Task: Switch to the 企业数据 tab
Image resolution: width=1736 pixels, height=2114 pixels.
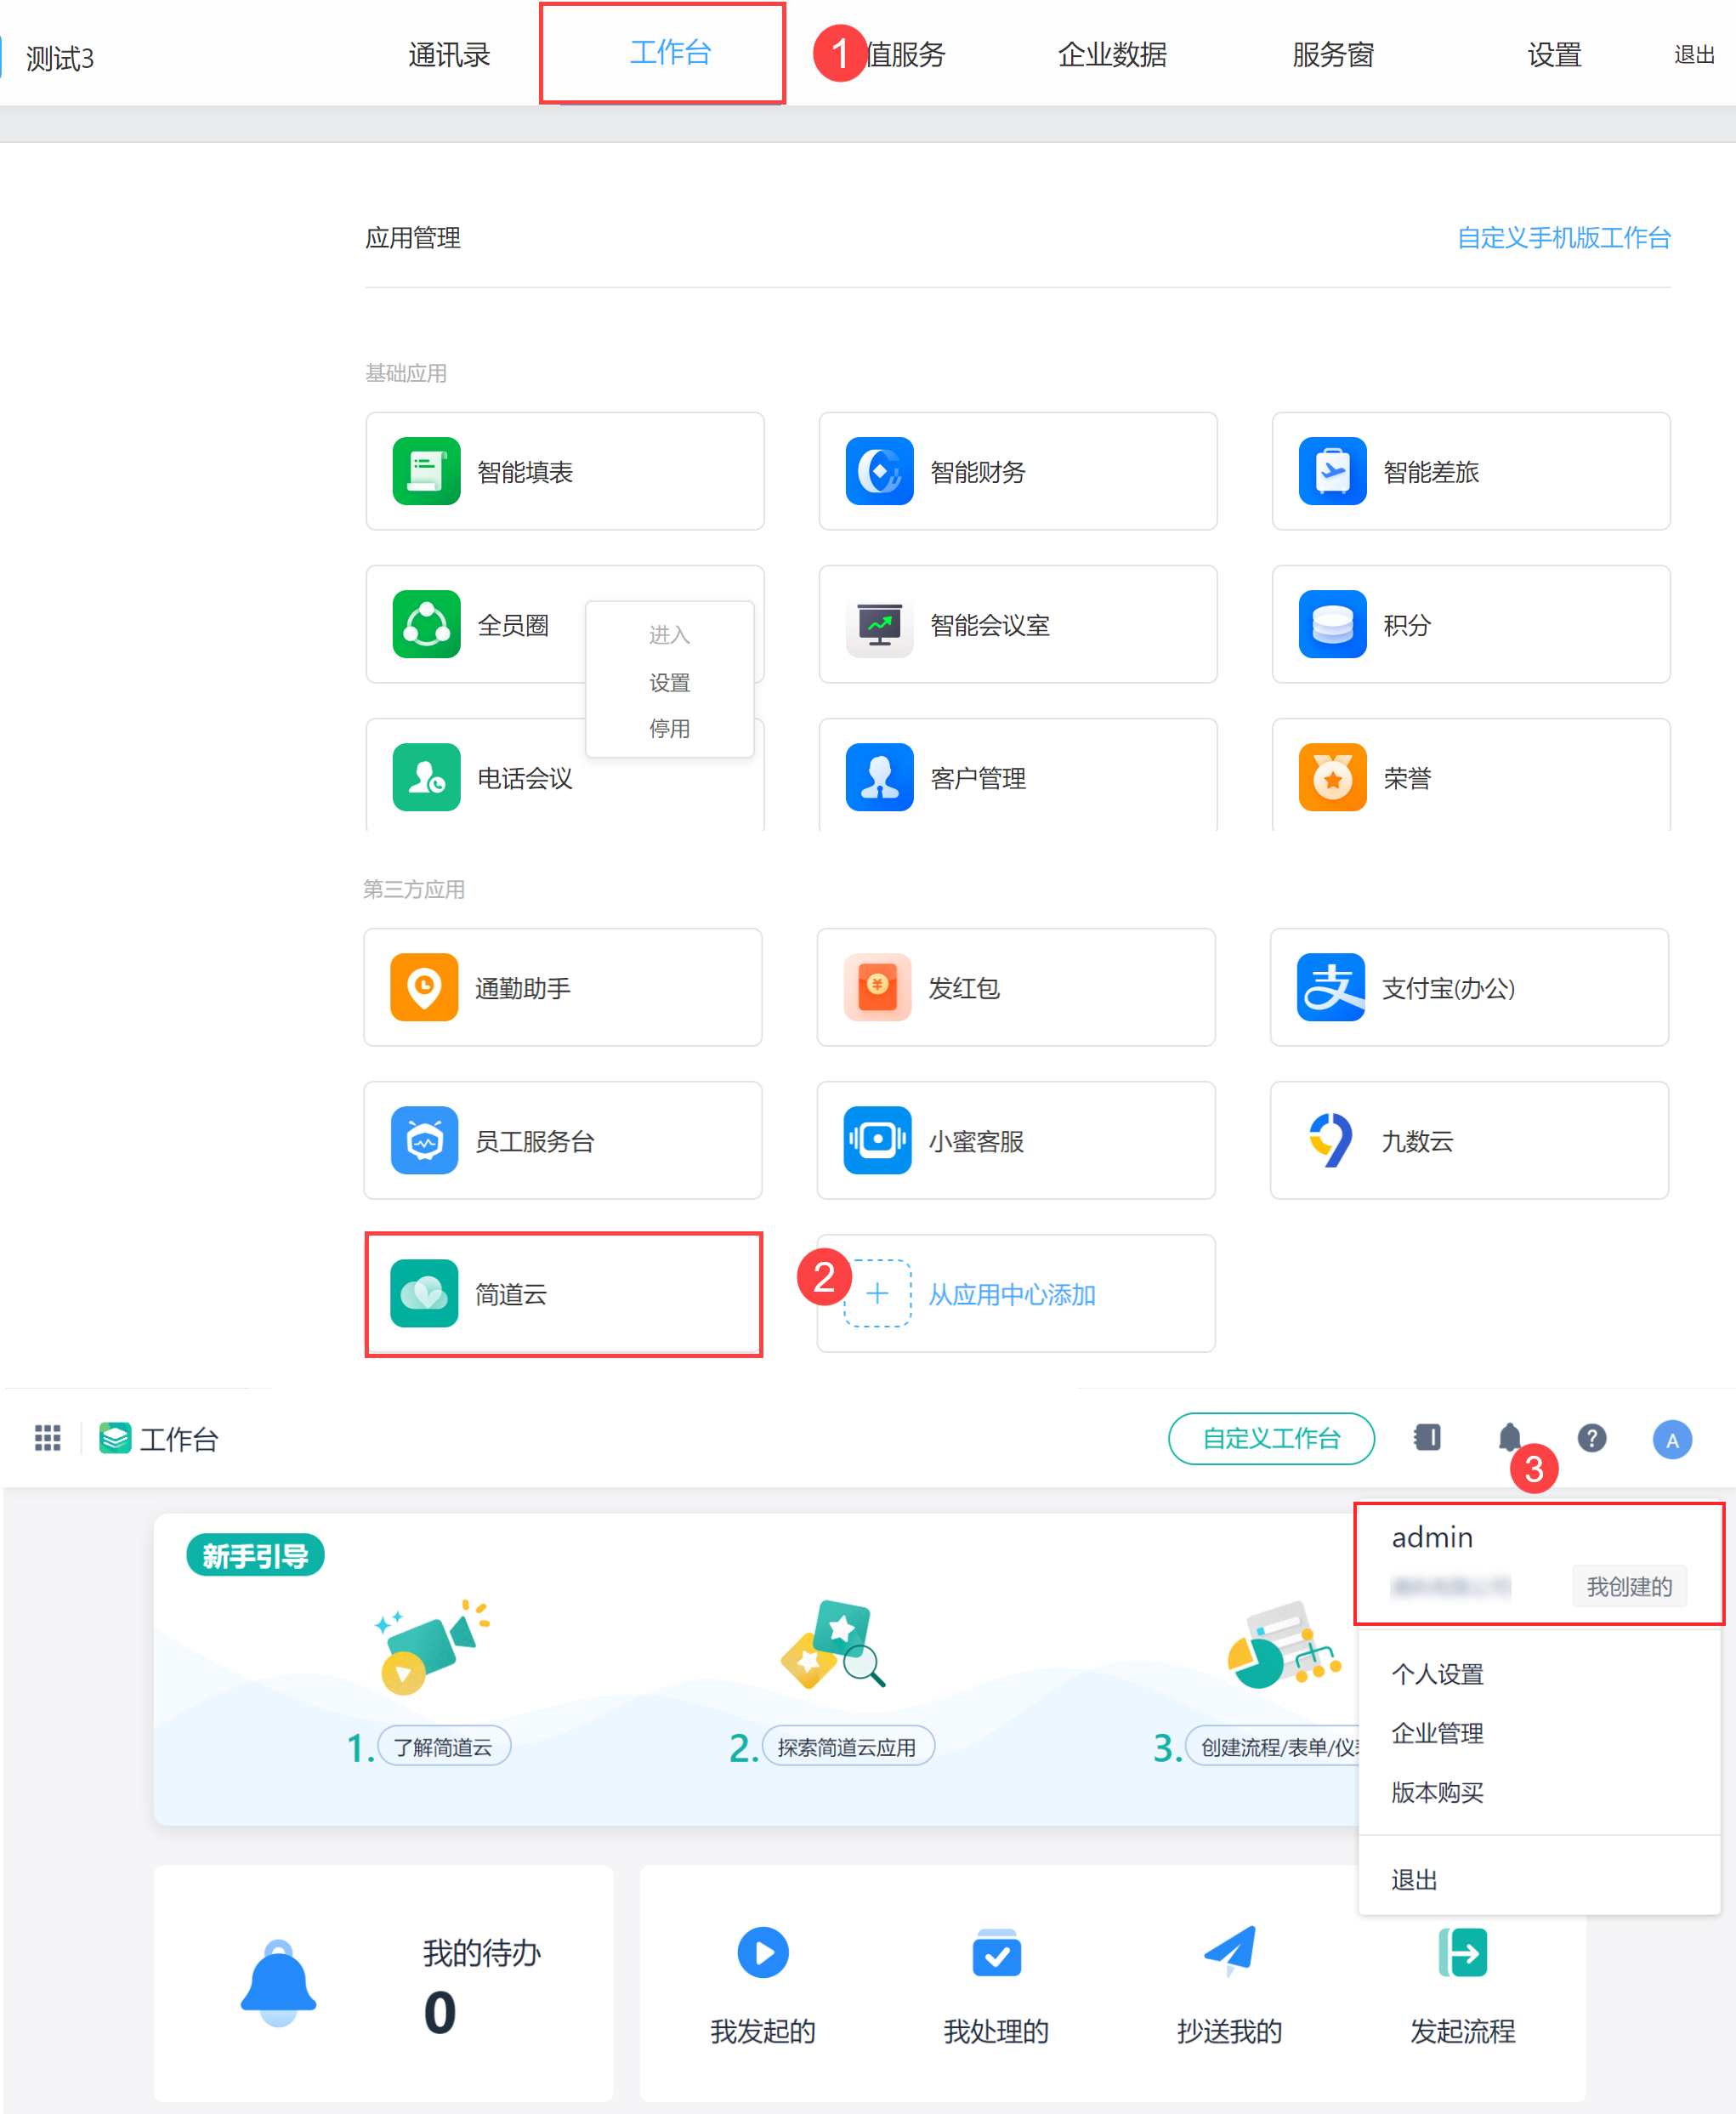Action: coord(1112,55)
